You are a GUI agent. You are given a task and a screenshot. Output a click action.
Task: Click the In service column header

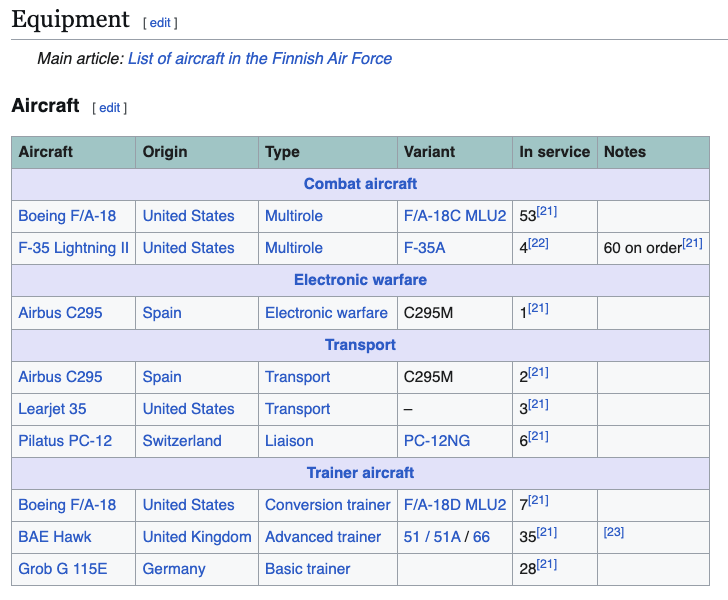[554, 152]
